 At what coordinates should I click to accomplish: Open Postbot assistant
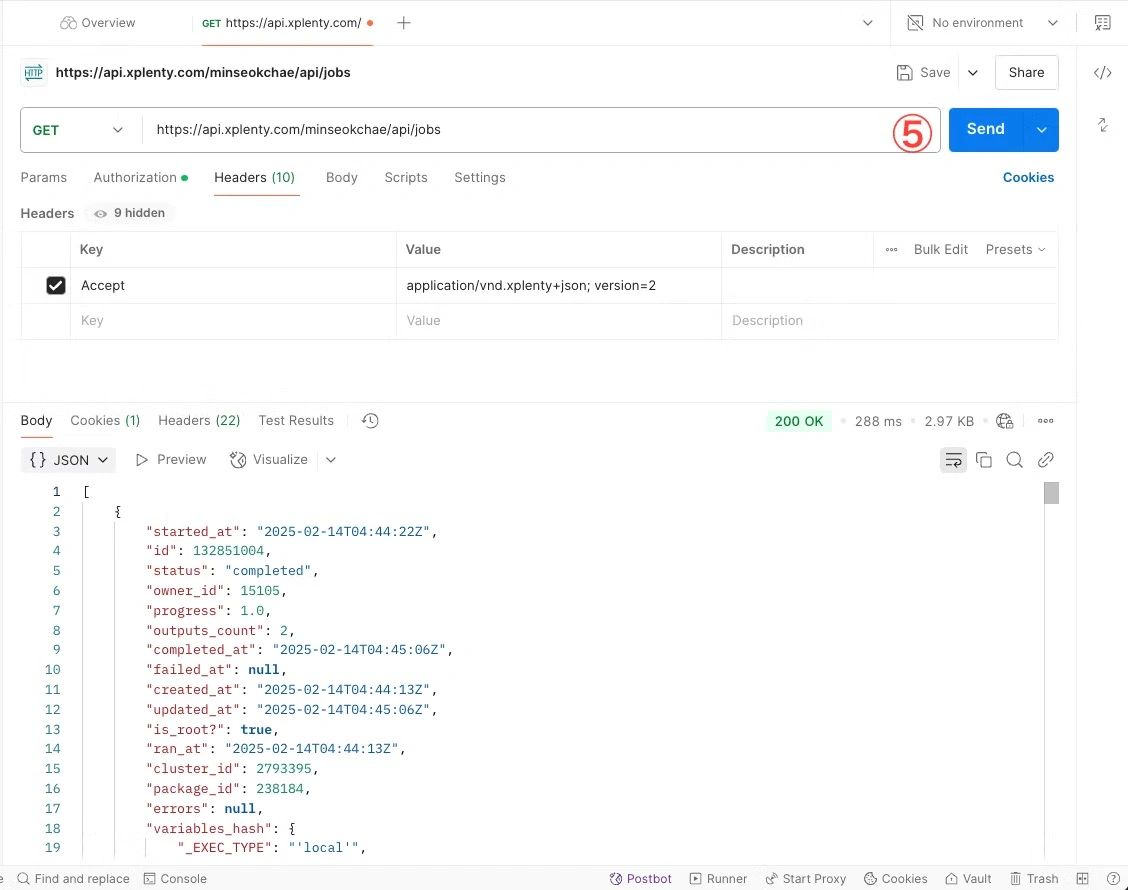tap(640, 878)
